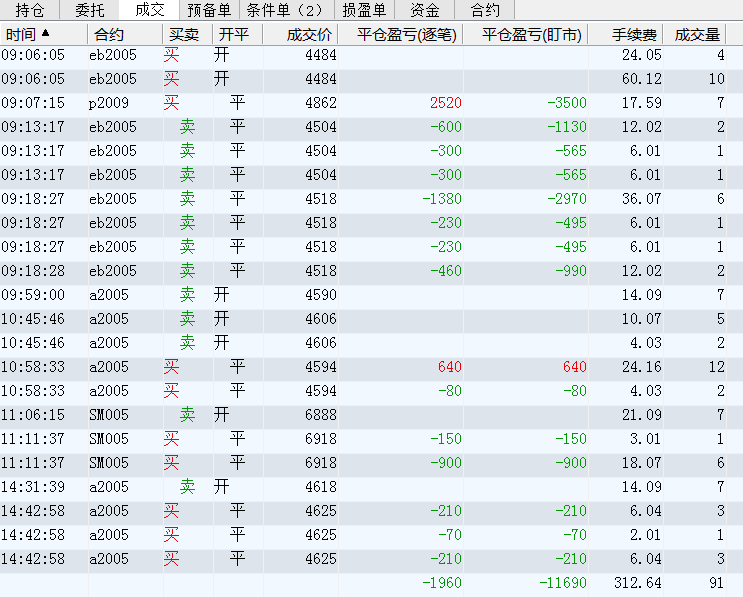This screenshot has width=743, height=597.
Task: Click the 平仓盈亏(盯市) column header
Action: coord(531,34)
